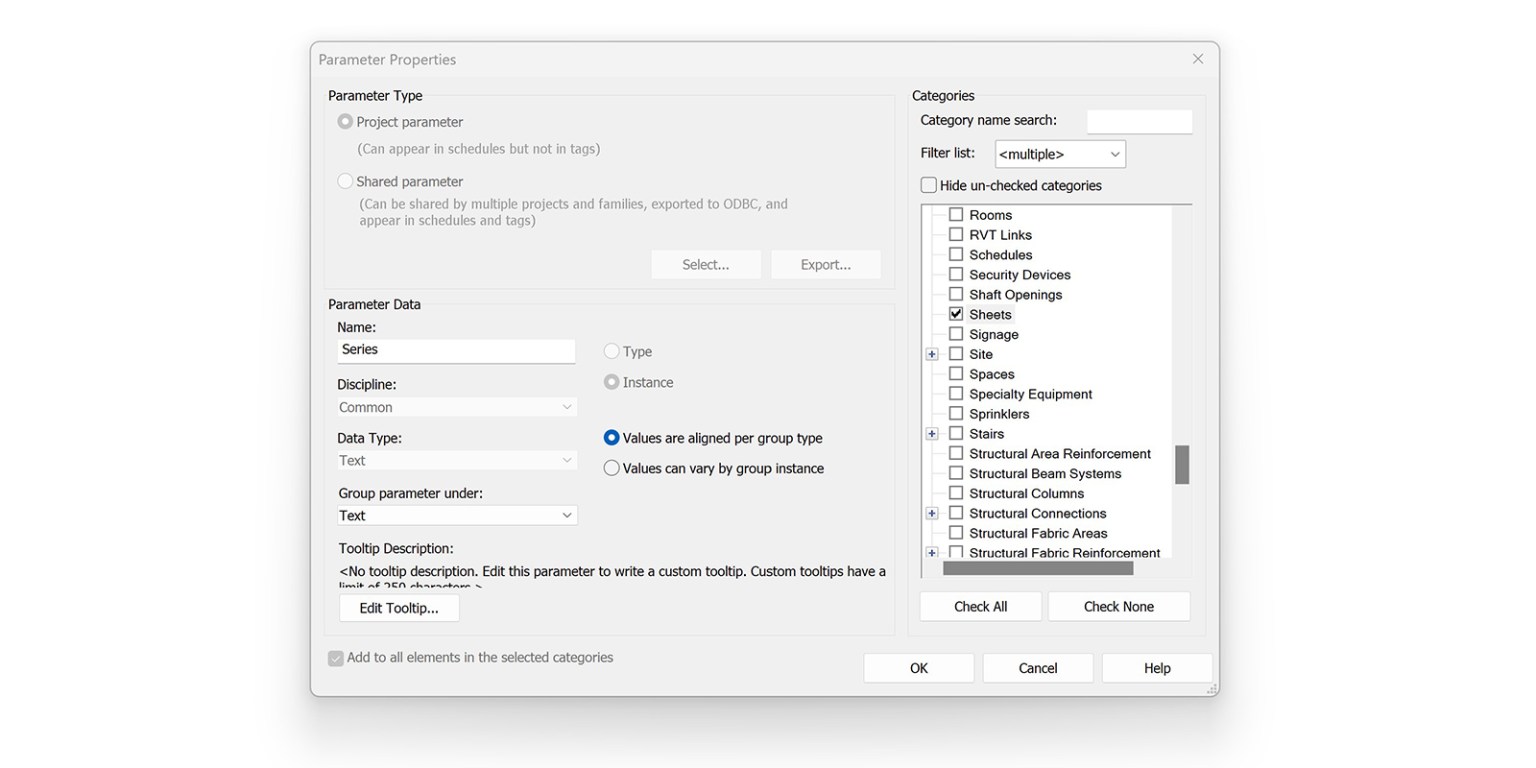Expand the Structural Connections category
Image resolution: width=1536 pixels, height=768 pixels.
(x=931, y=513)
